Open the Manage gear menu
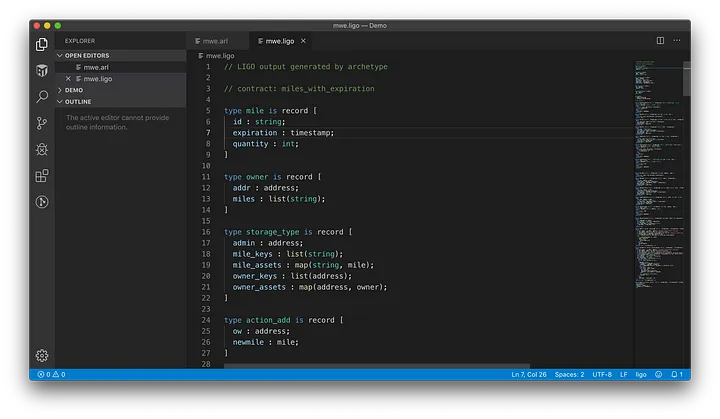Image resolution: width=720 pixels, height=419 pixels. coord(42,355)
